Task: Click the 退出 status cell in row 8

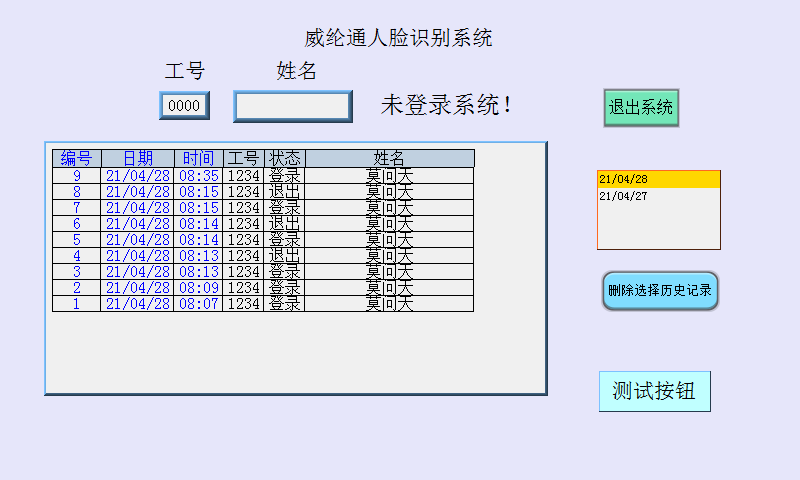Action: tap(285, 192)
